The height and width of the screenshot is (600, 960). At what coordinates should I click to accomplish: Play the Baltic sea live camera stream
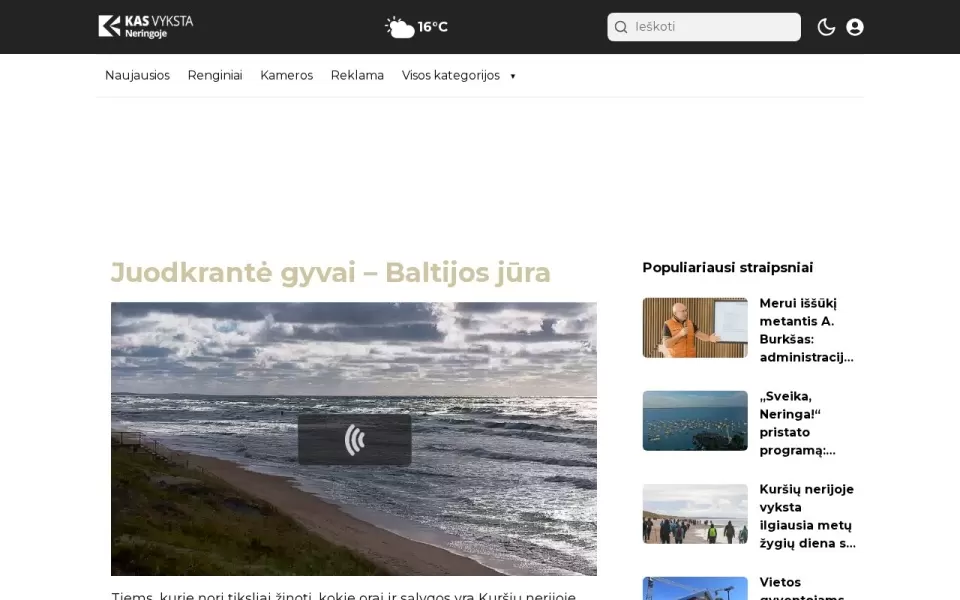(x=354, y=439)
